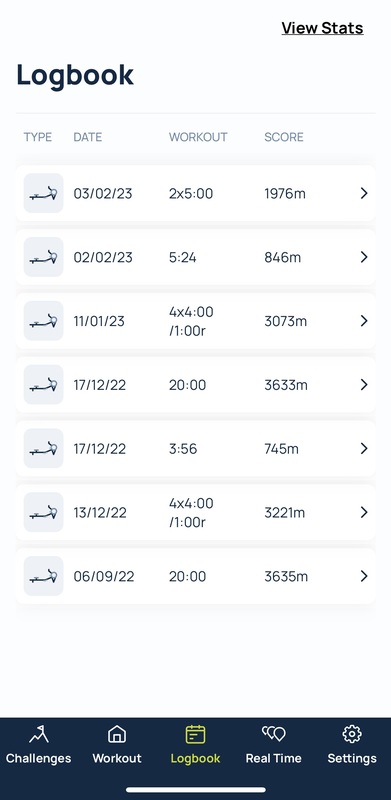391x800 pixels.
Task: Open the Challenges tab icon
Action: (38, 734)
